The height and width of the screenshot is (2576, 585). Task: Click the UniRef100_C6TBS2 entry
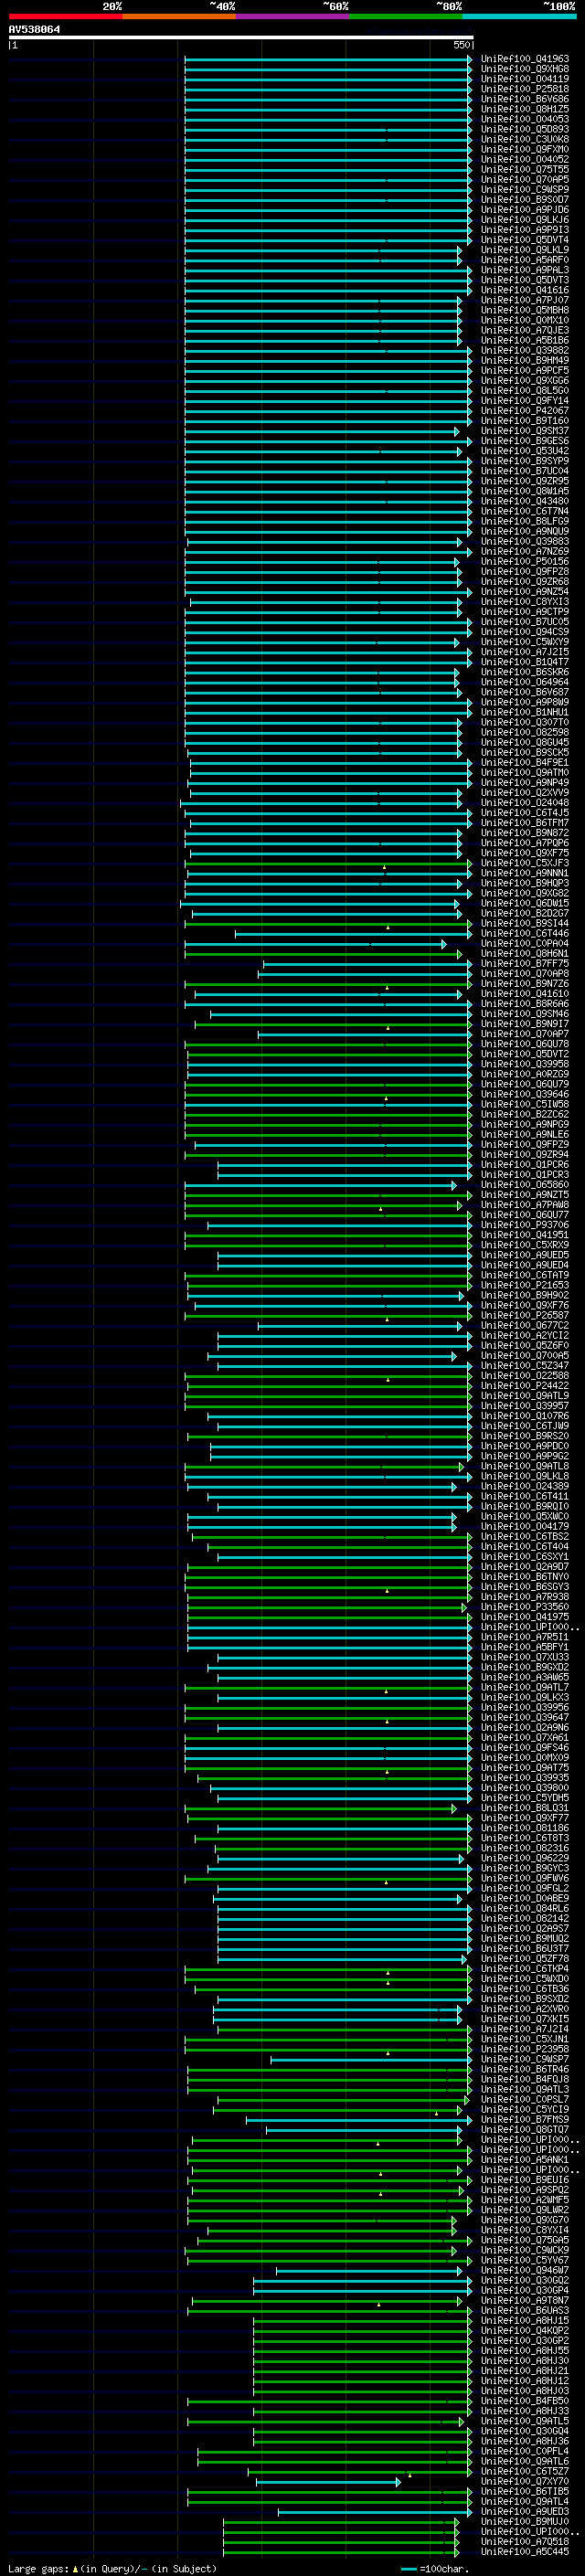point(525,1536)
